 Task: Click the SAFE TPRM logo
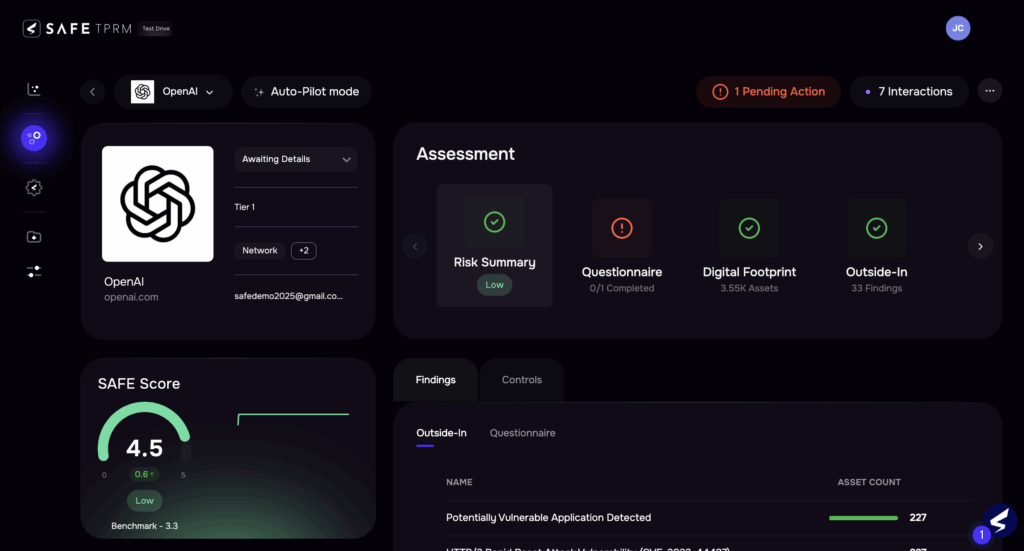[x=77, y=29]
